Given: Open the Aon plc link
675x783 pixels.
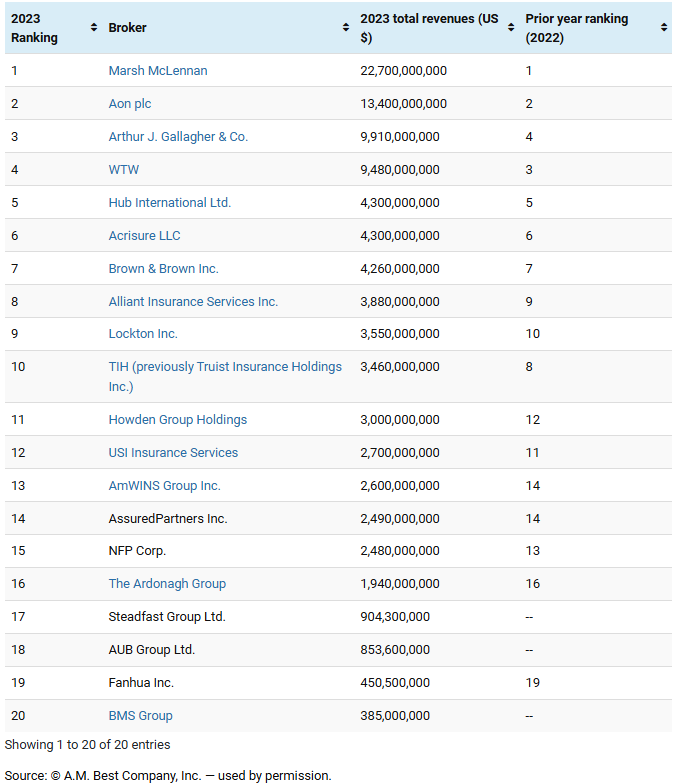Looking at the screenshot, I should click(x=130, y=104).
